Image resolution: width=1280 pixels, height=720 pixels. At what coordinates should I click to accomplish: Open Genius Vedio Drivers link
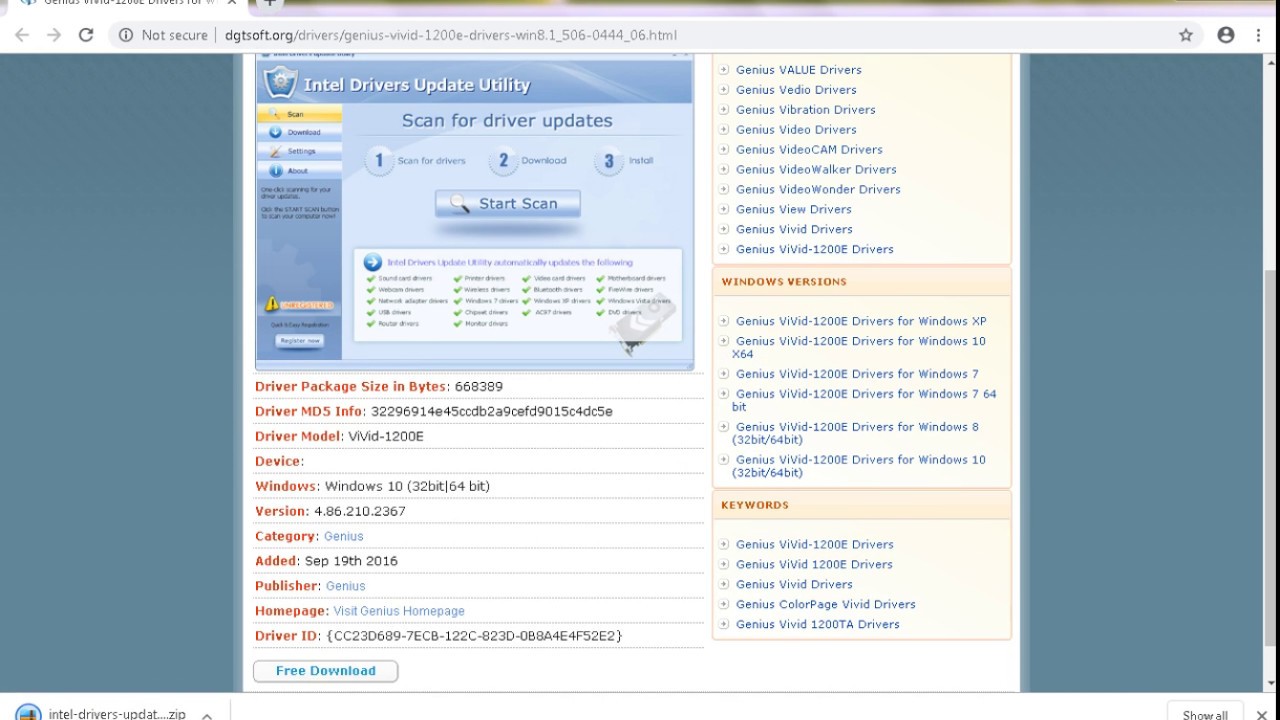tap(796, 90)
